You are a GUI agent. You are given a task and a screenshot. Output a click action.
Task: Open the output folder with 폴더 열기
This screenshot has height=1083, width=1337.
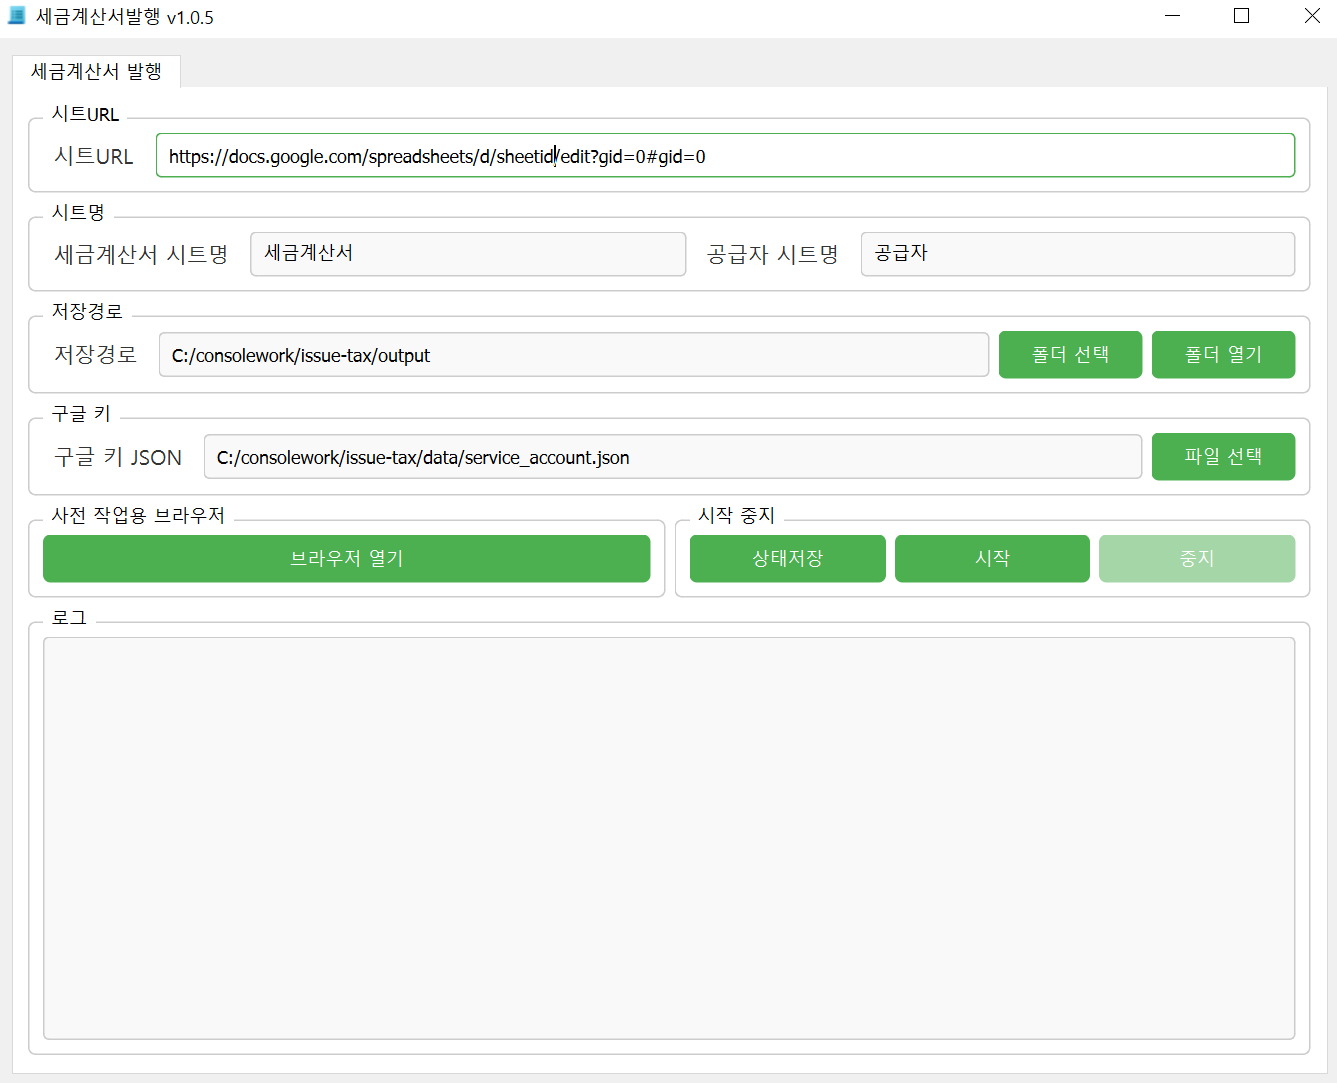point(1222,355)
